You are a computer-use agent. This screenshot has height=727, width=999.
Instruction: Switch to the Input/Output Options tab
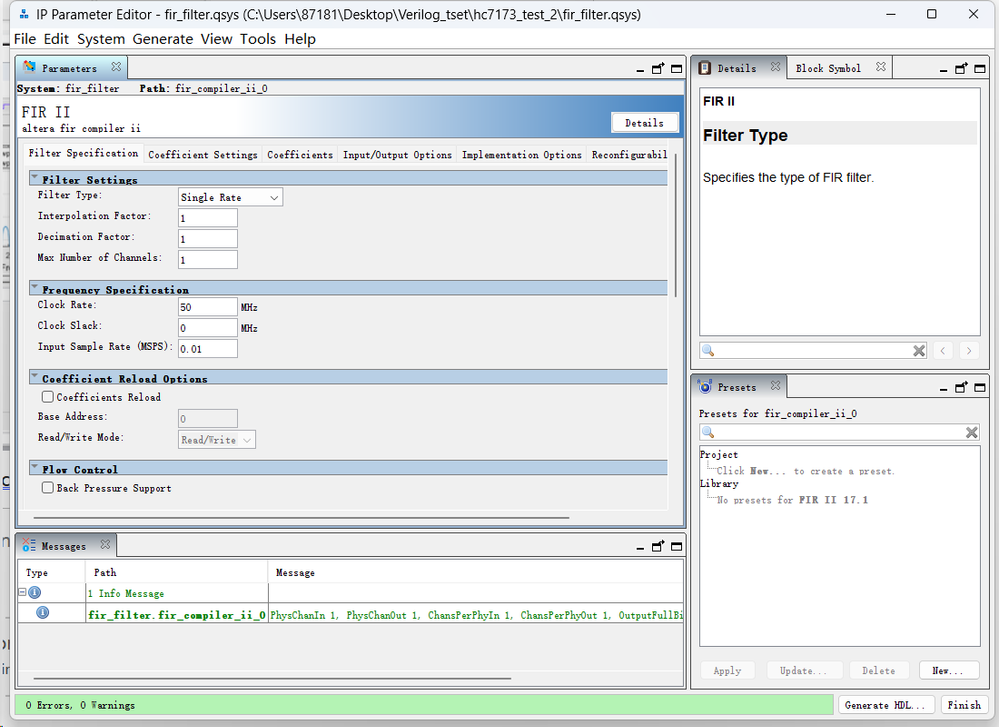coord(398,155)
